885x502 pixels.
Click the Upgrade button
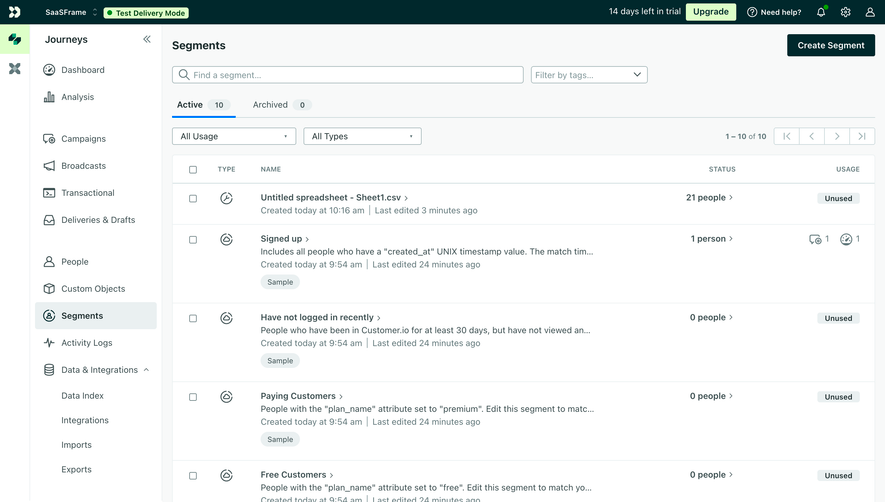711,12
